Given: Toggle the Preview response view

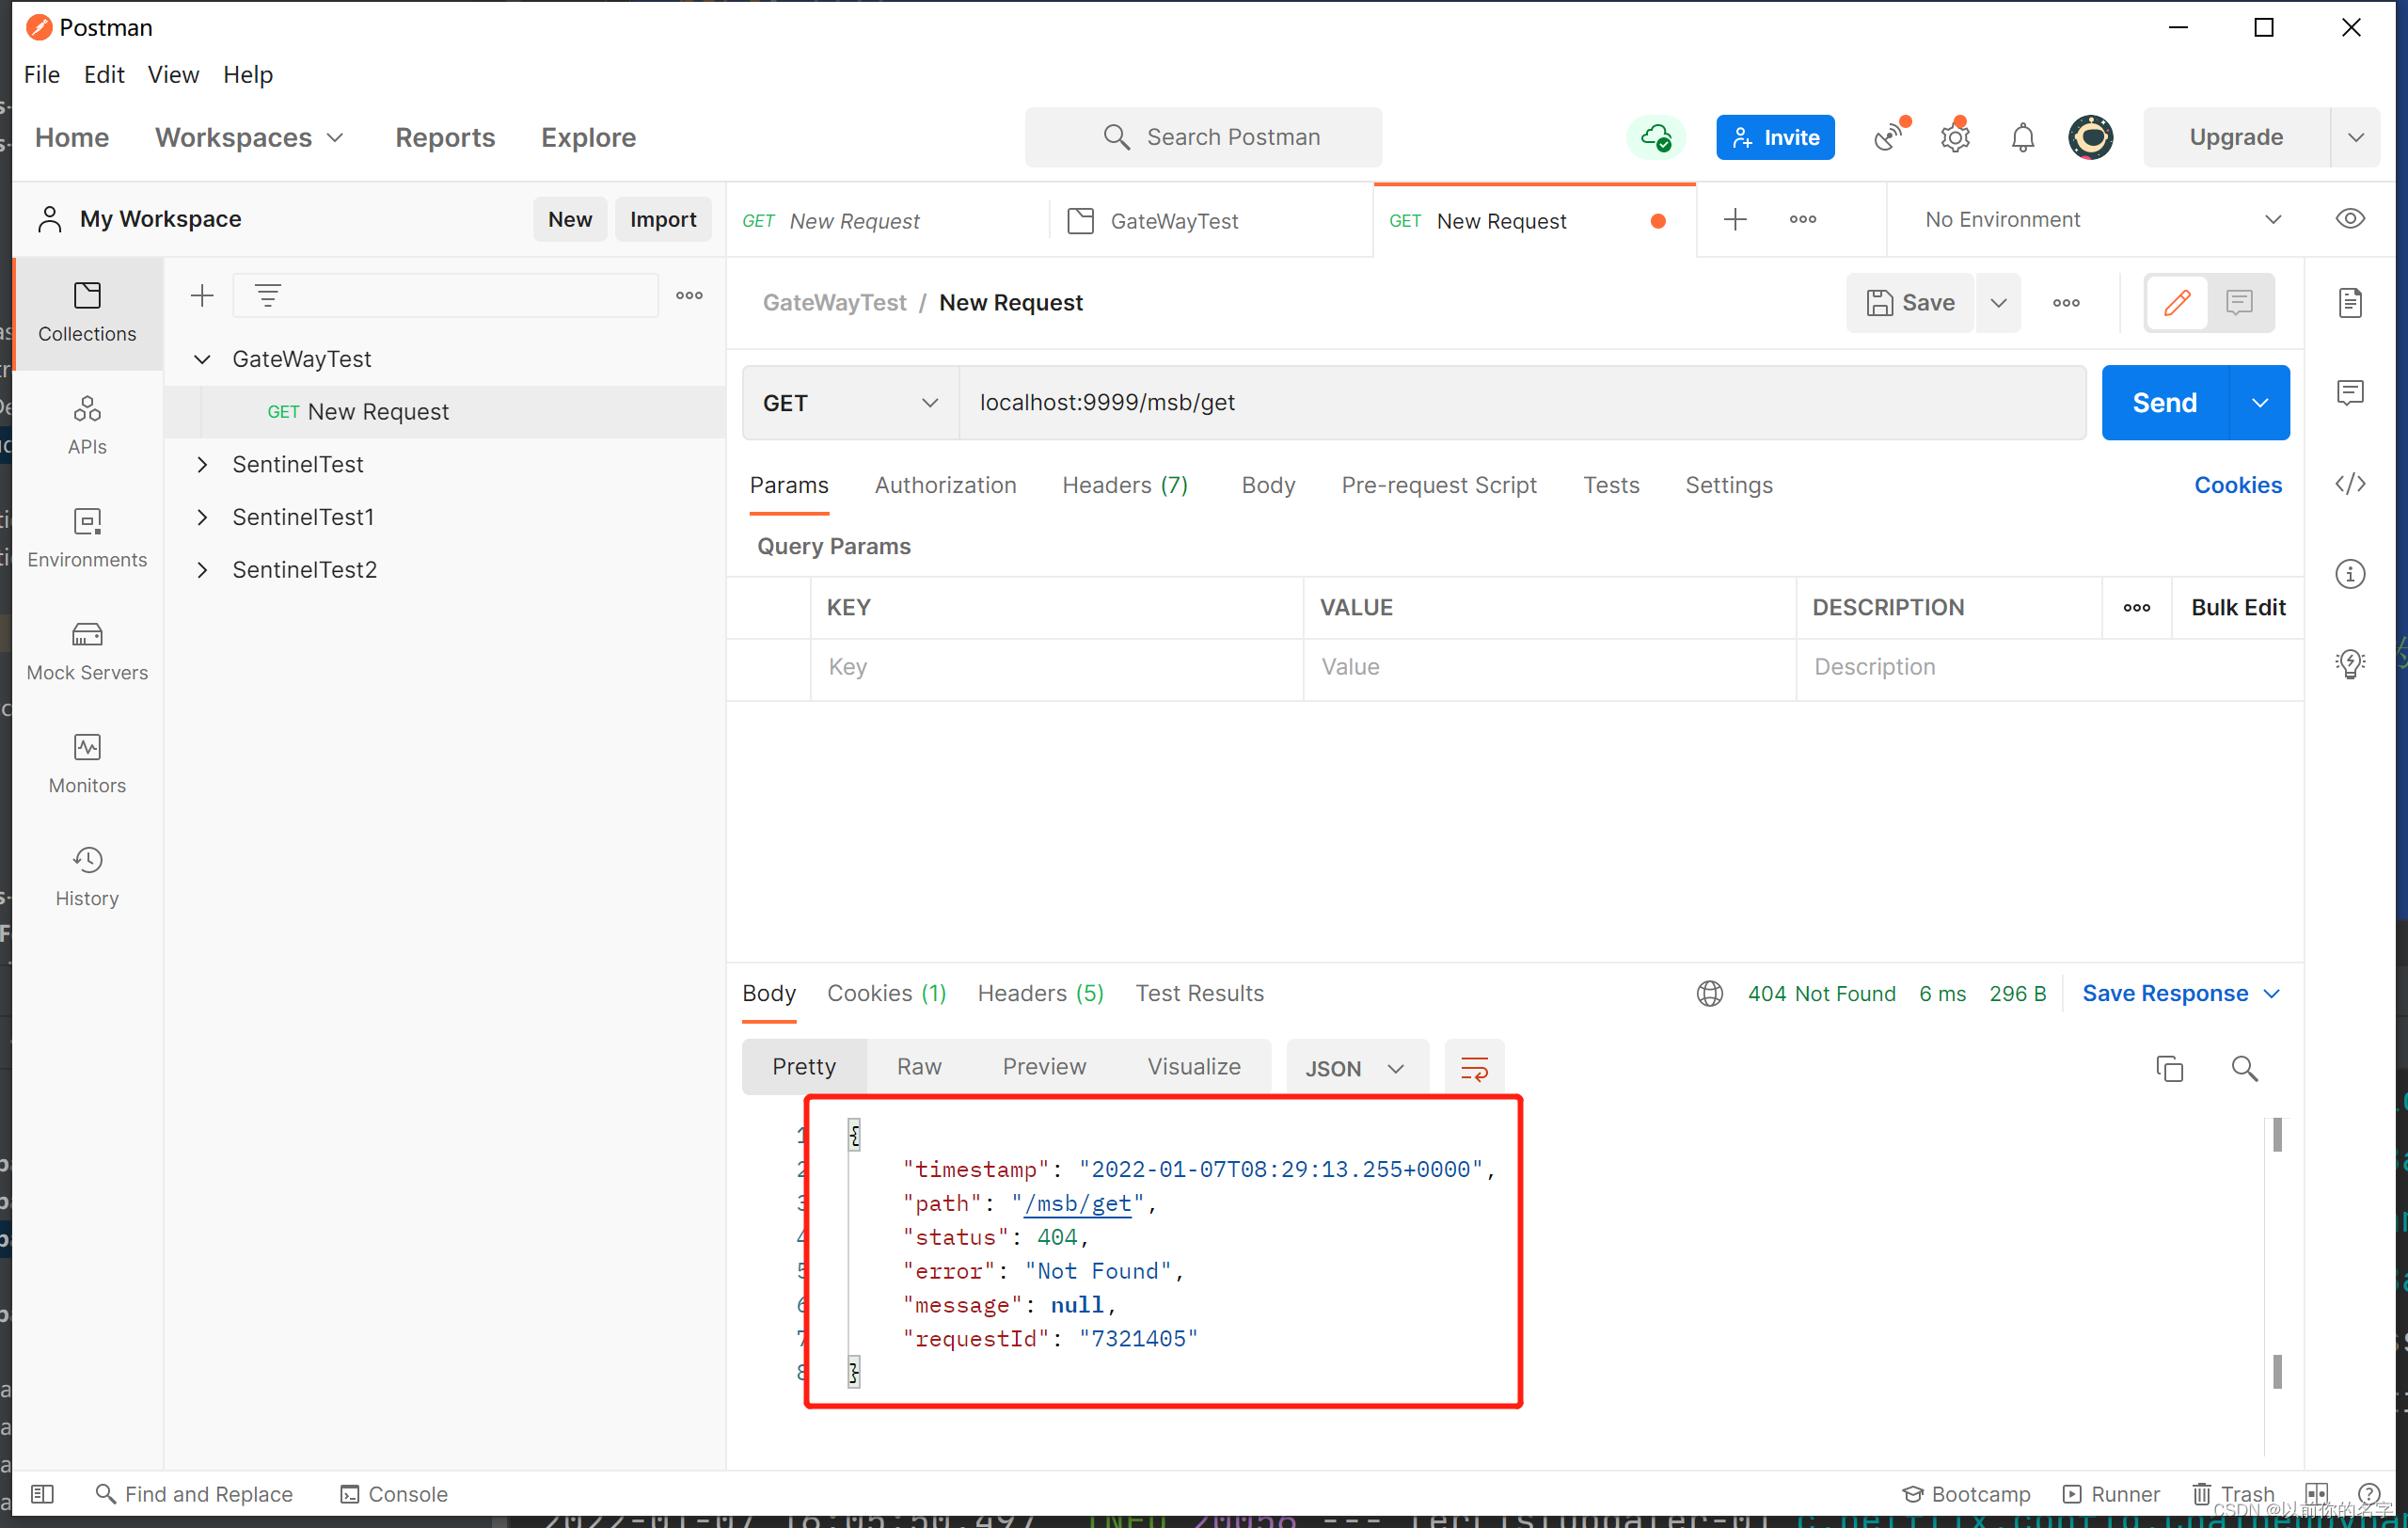Looking at the screenshot, I should point(1044,1066).
